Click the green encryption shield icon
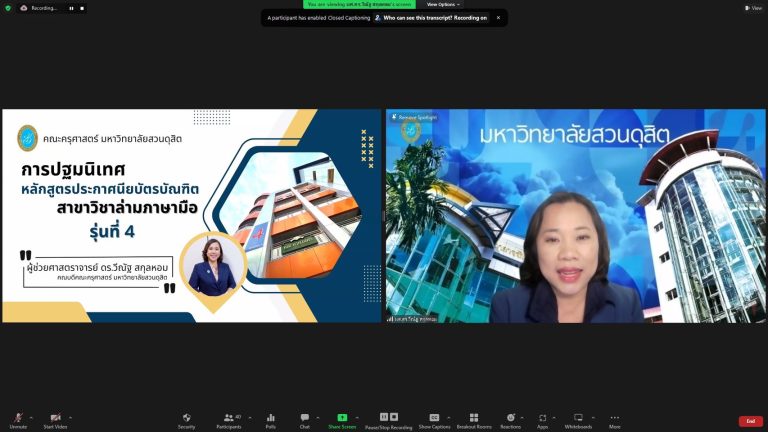The height and width of the screenshot is (432, 768). pos(8,8)
